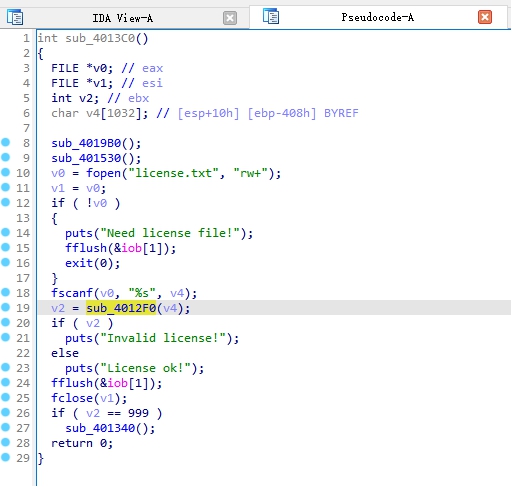Click the IDA View-A document icon
Screen dimensions: 512x487
coord(15,17)
